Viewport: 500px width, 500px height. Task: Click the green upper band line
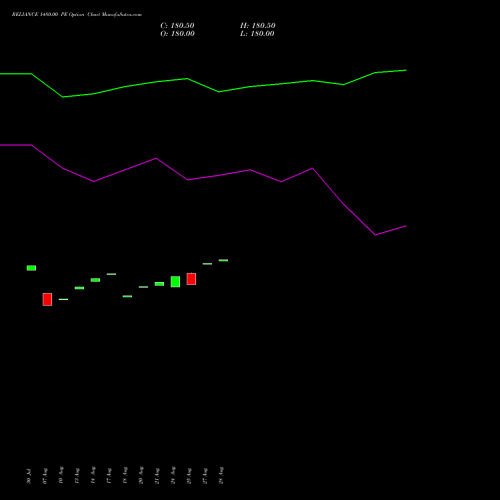pos(203,85)
